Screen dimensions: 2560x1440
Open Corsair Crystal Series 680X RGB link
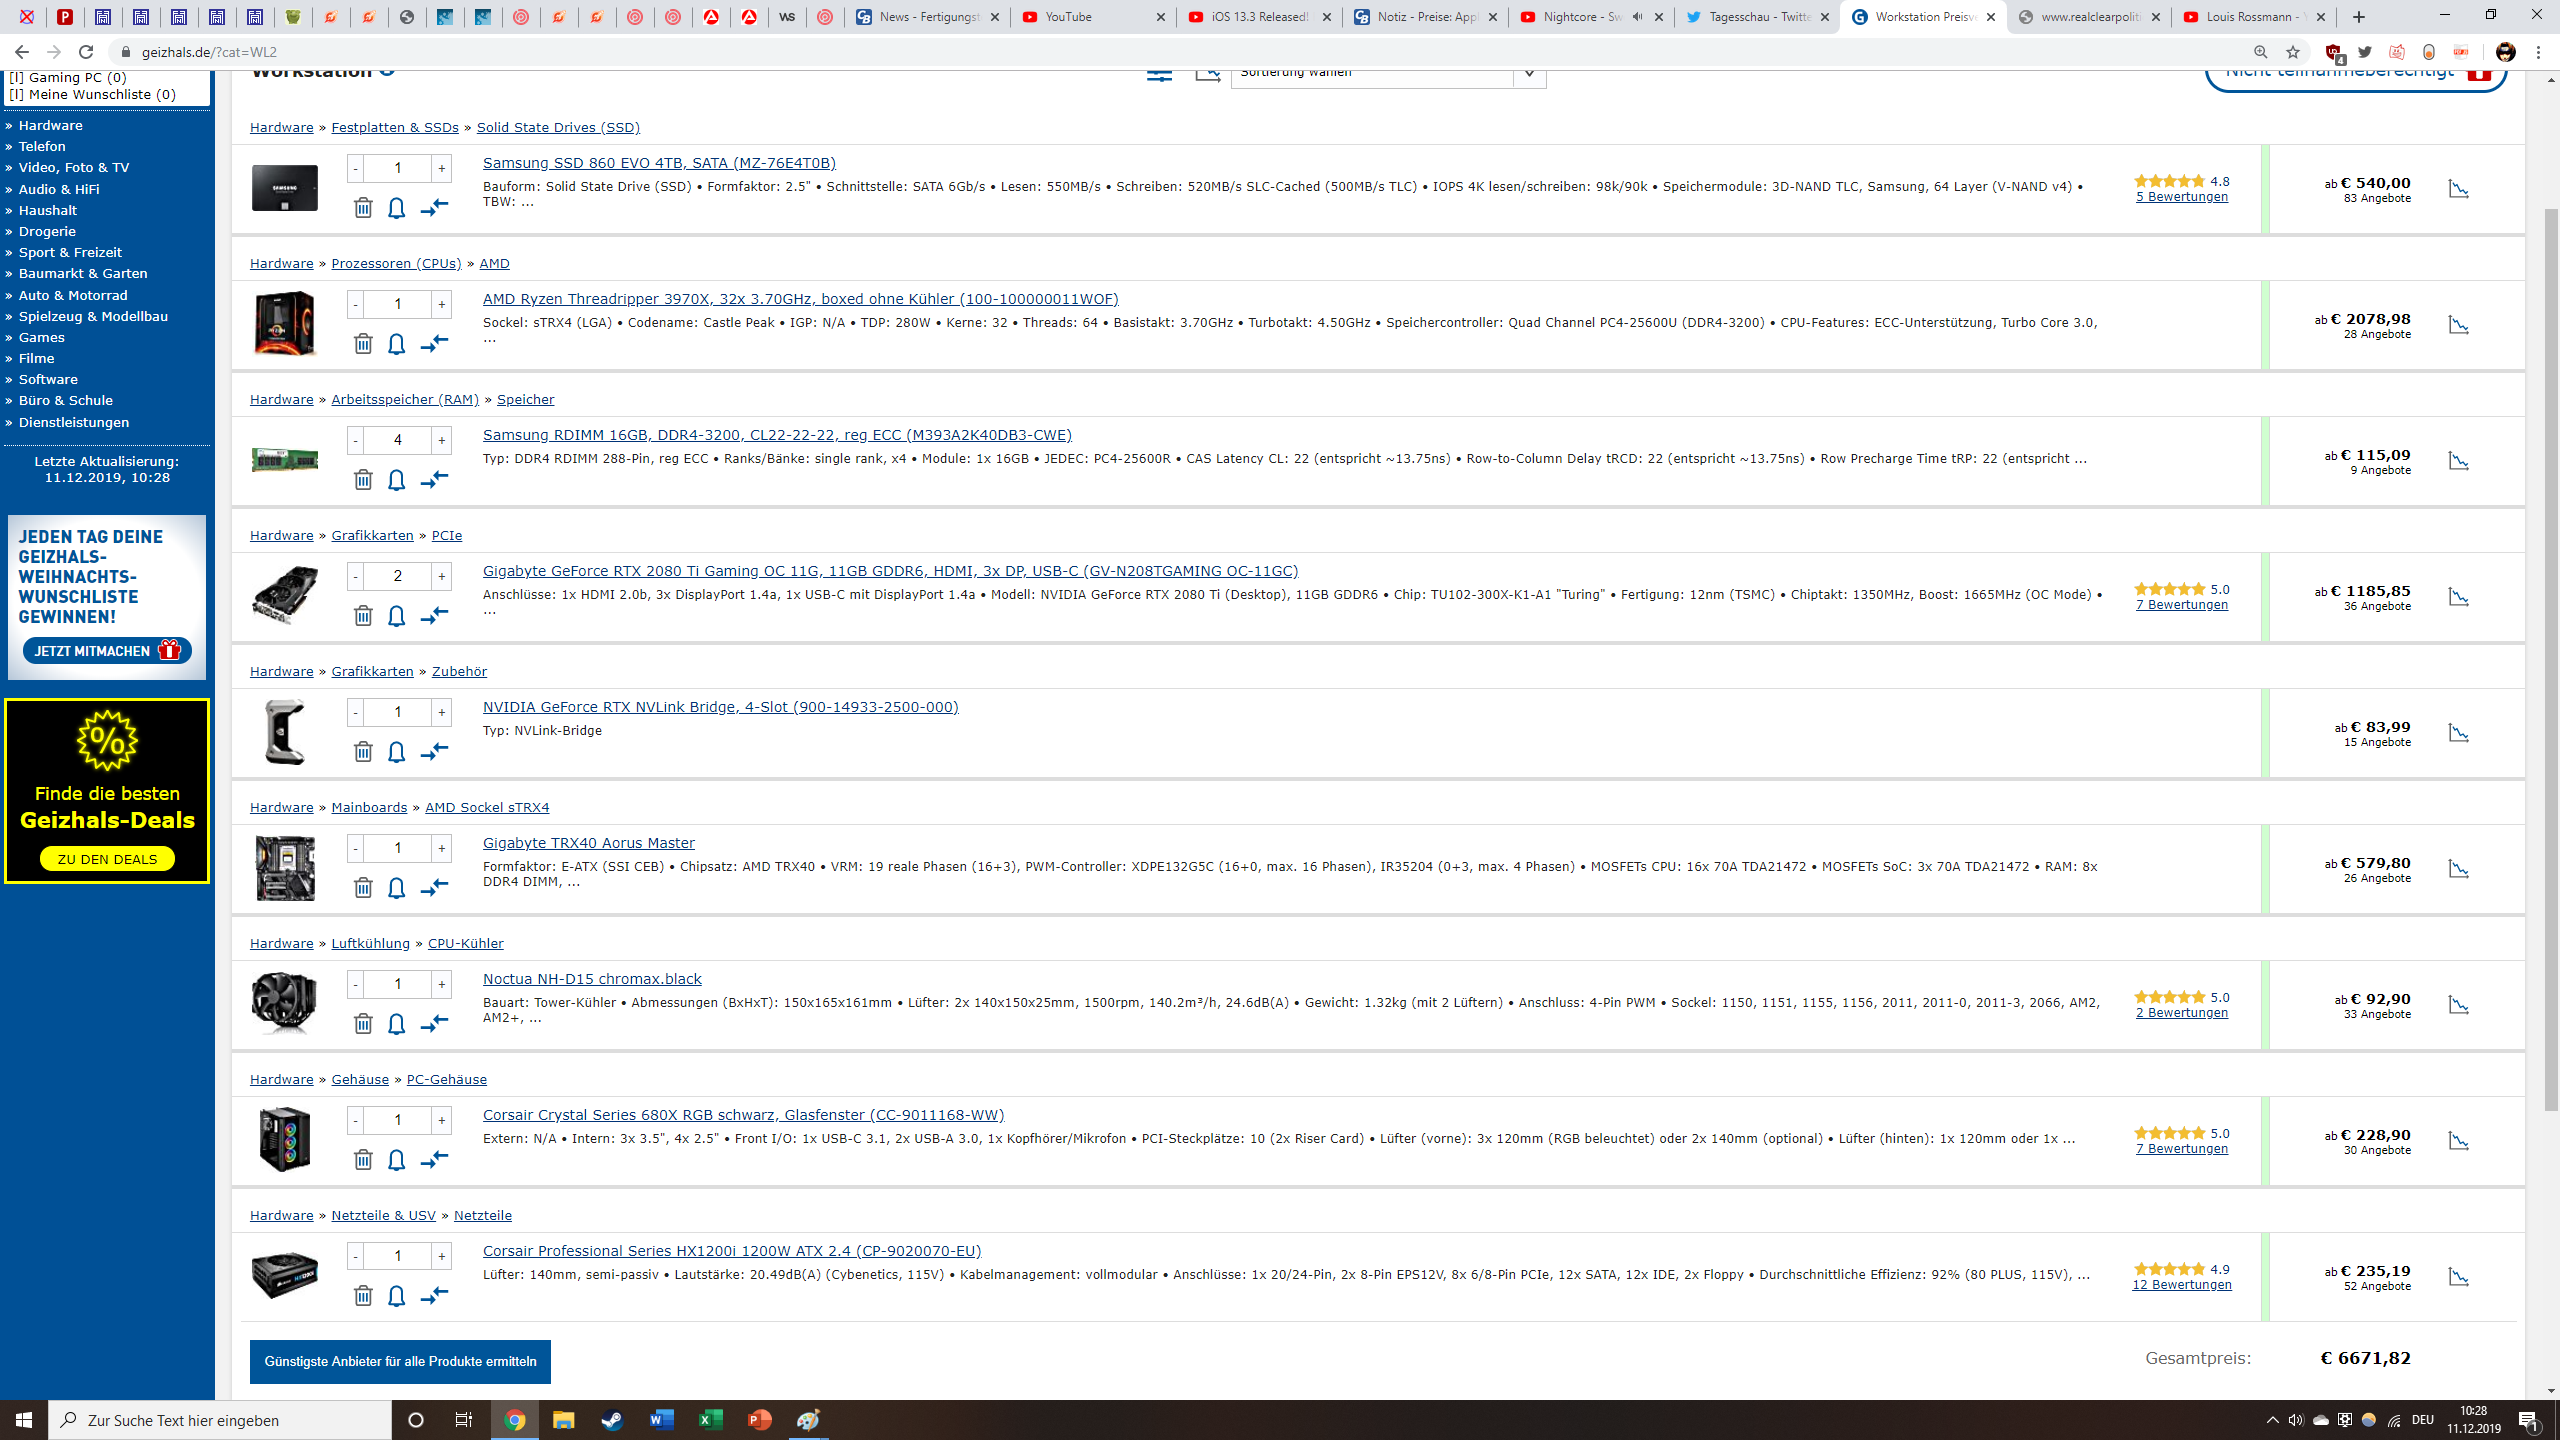pos(743,1115)
